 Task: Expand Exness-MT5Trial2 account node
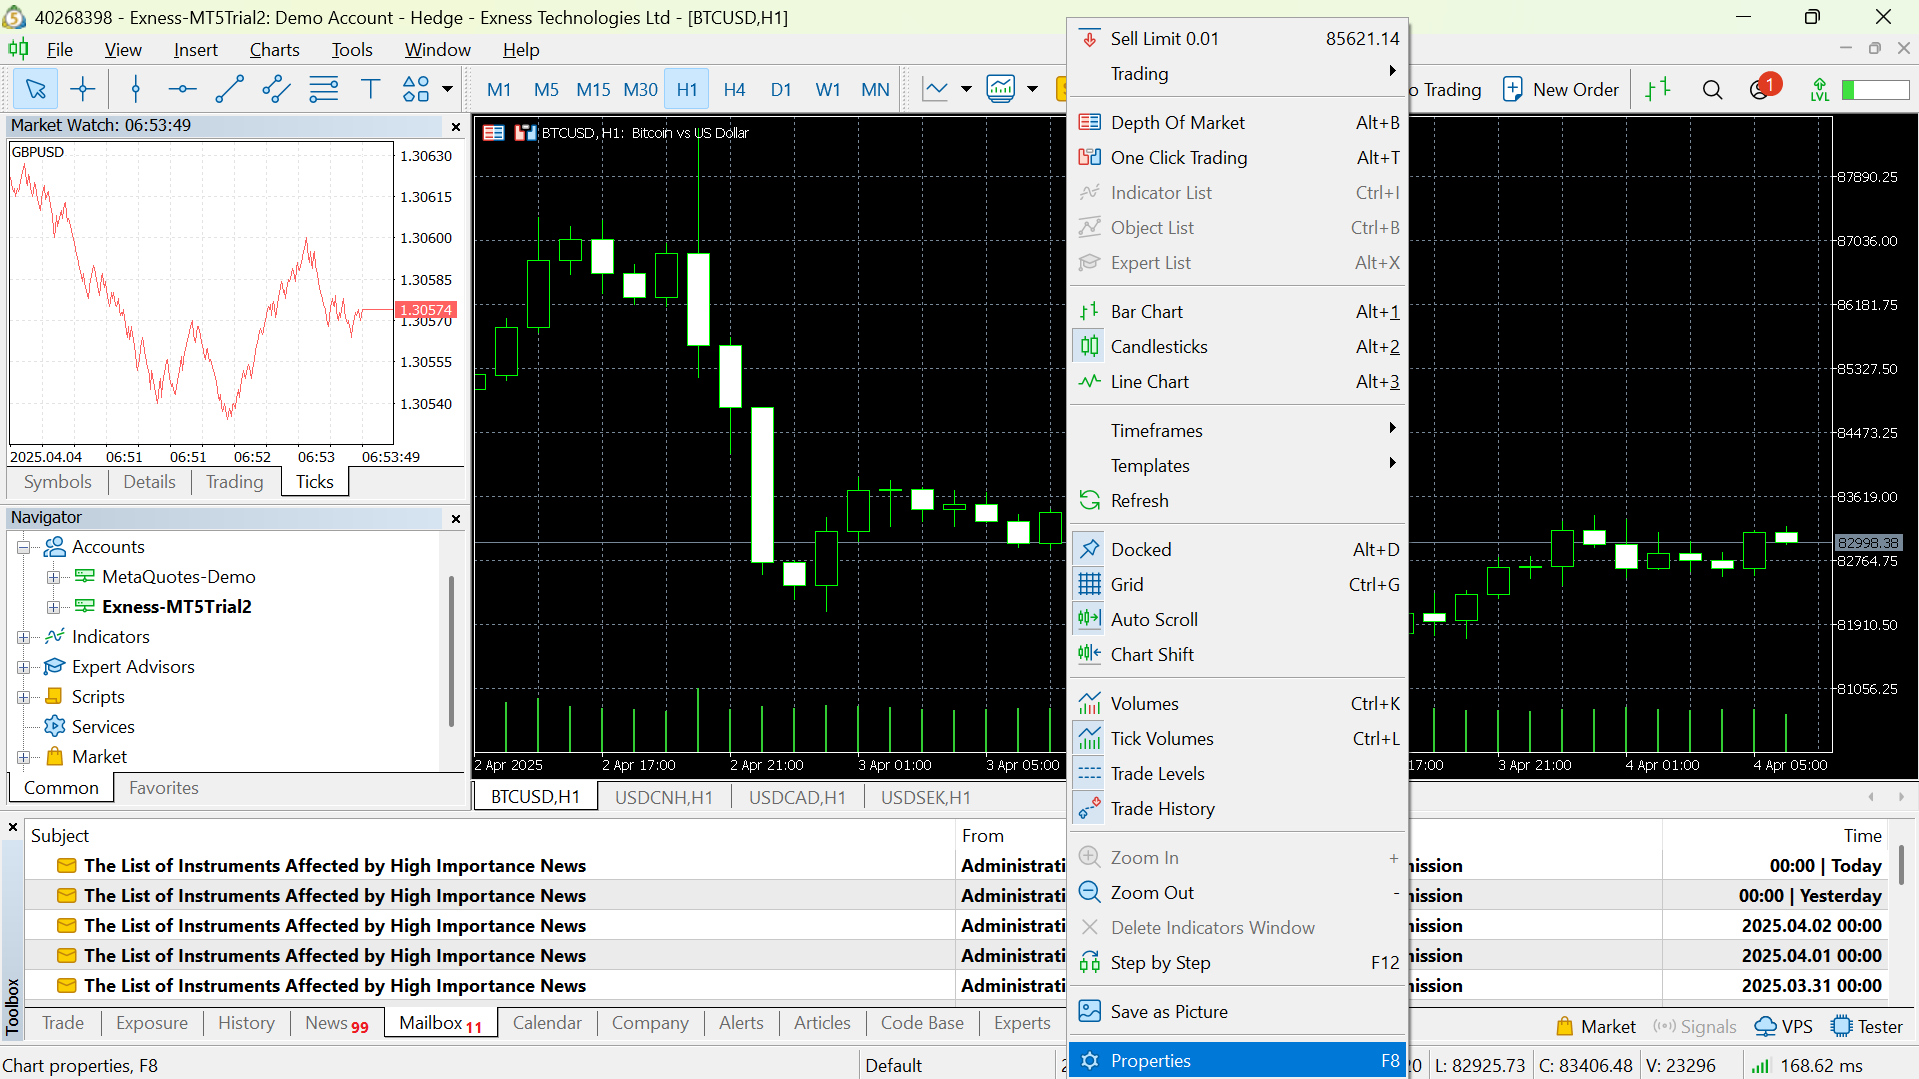(x=53, y=607)
